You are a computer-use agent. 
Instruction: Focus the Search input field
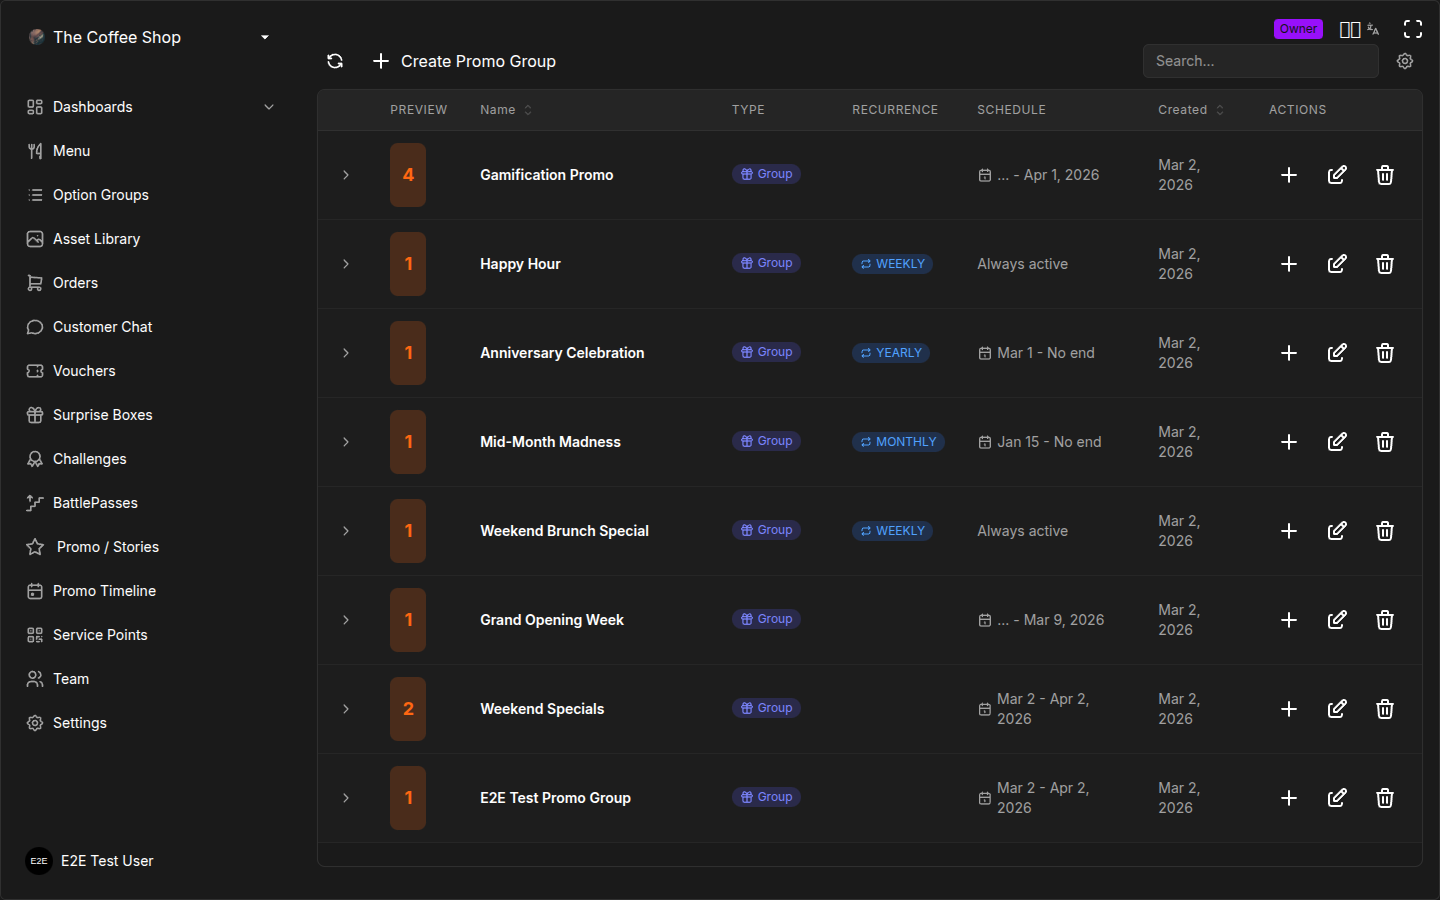tap(1260, 61)
